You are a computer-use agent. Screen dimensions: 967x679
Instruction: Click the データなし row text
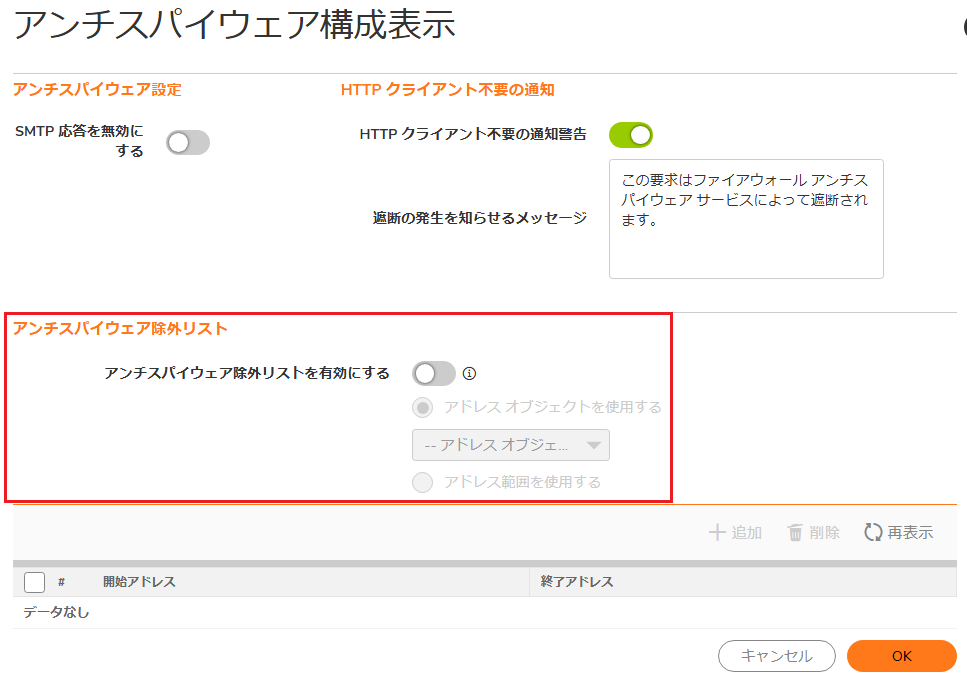(x=56, y=612)
